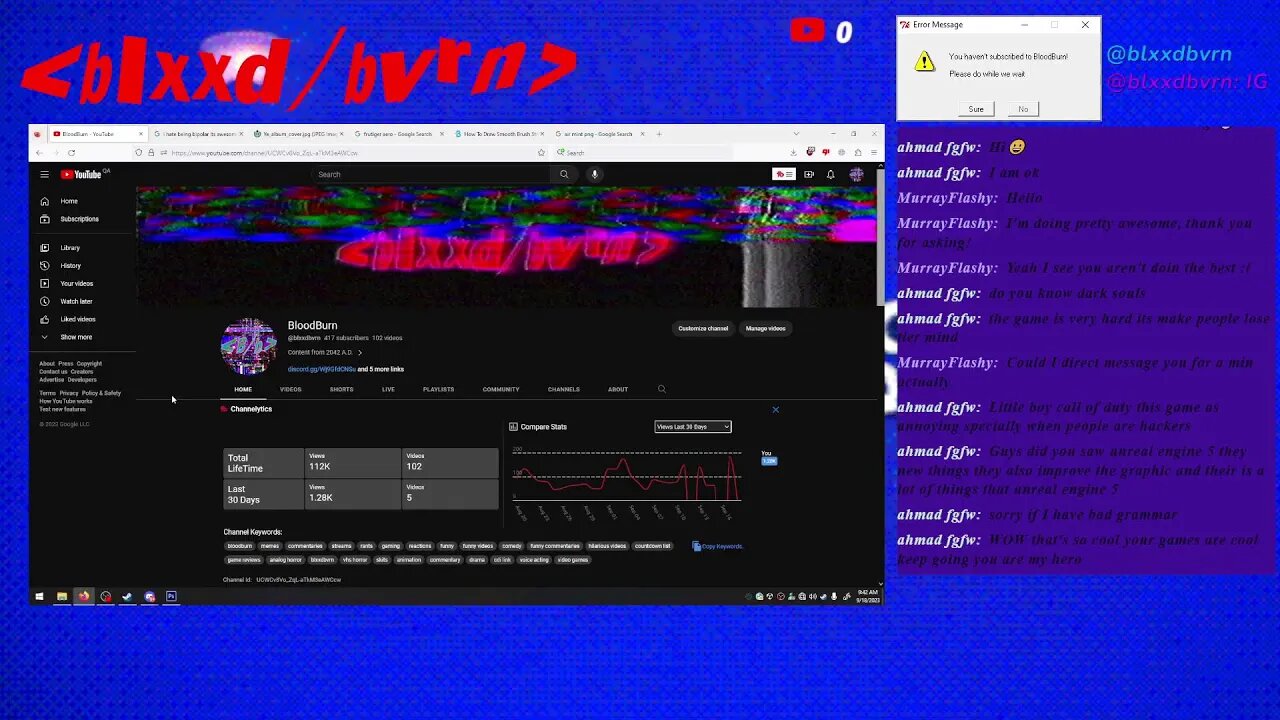Open the YouTube notifications bell
1280x720 pixels.
point(830,174)
